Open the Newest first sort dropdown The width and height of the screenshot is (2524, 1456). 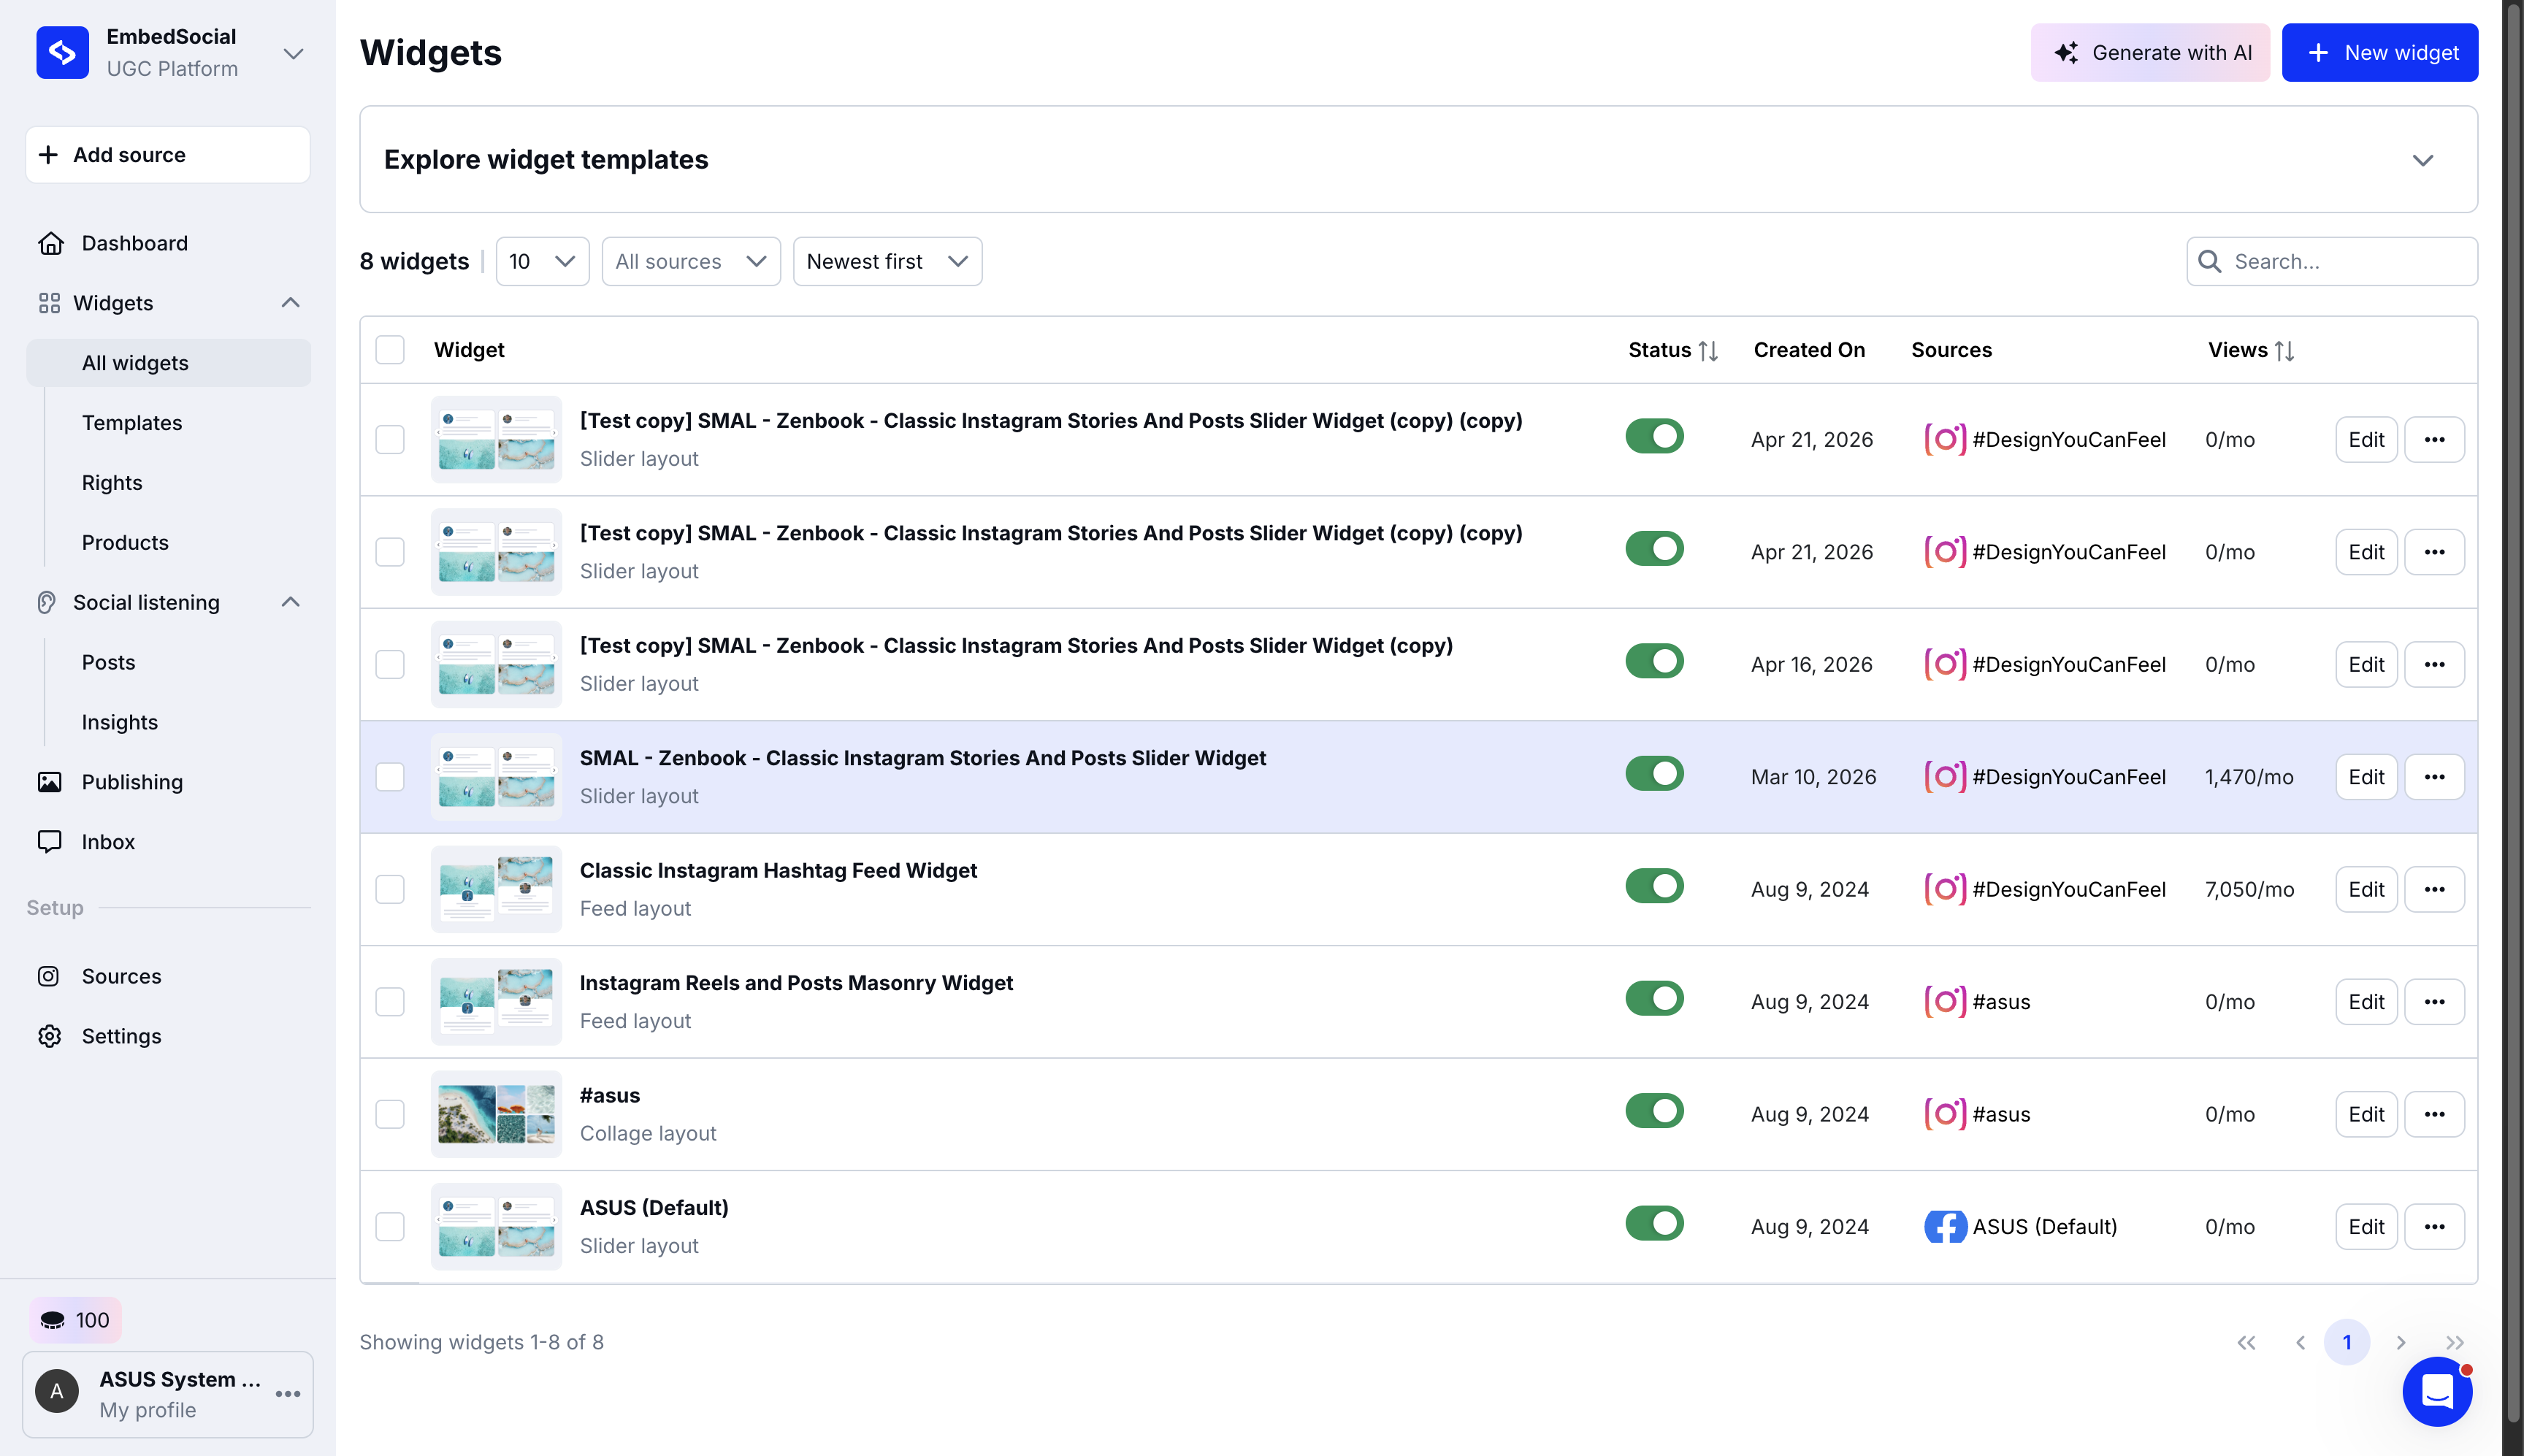pos(887,261)
